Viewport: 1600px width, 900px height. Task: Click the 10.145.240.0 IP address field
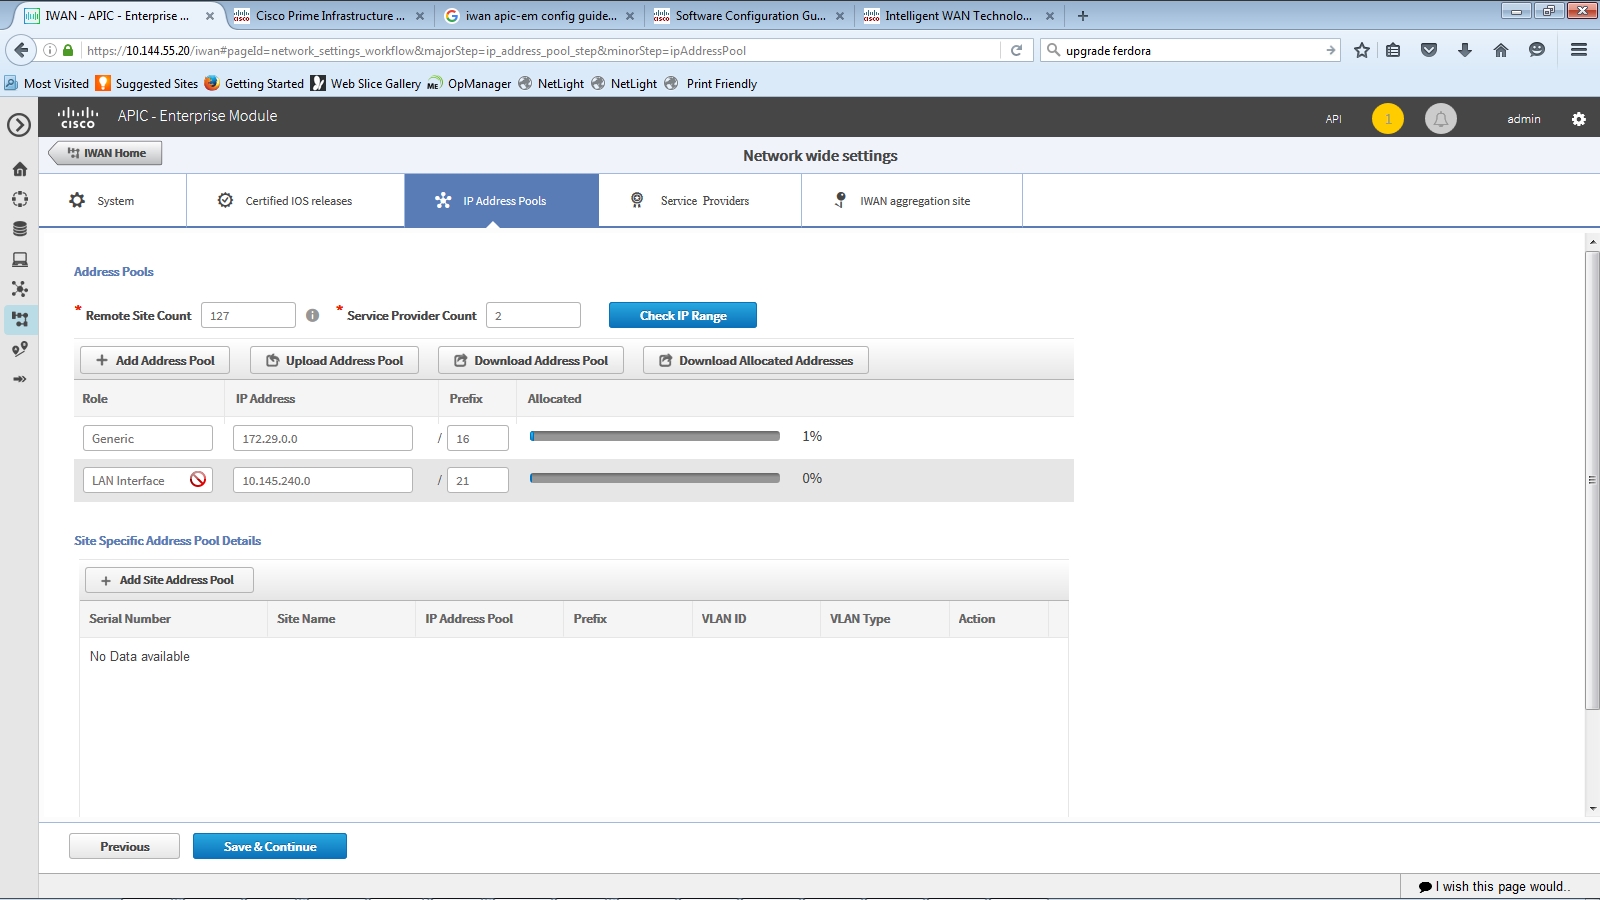click(x=323, y=480)
